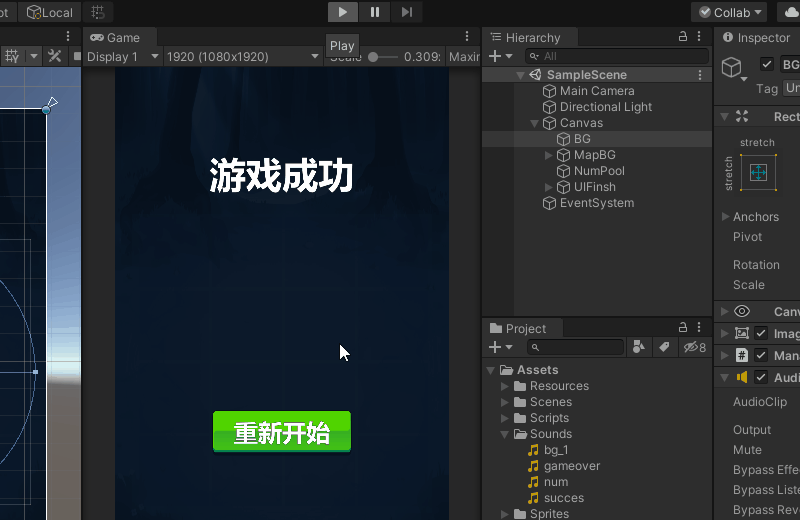The height and width of the screenshot is (520, 800).
Task: Open the SampleScene context options menu
Action: (700, 75)
